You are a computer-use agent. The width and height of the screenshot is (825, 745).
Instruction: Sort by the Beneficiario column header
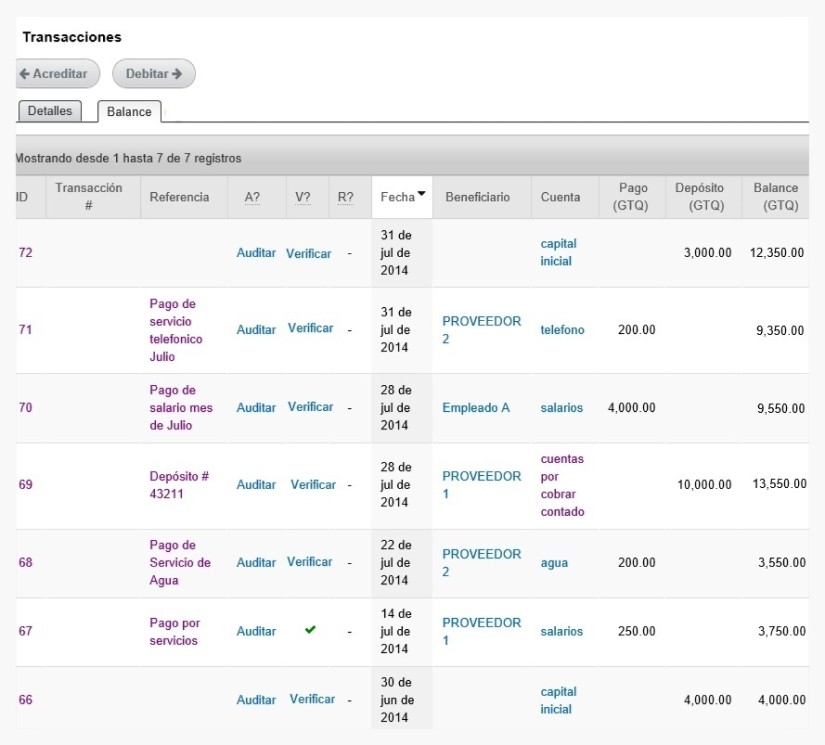pos(478,197)
